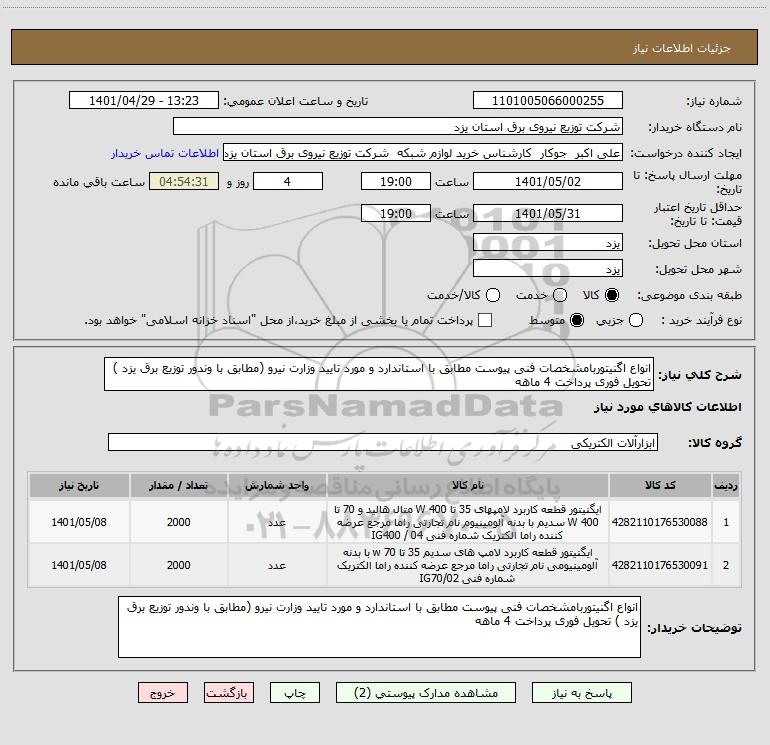770x745 pixels.
Task: Click price validity time 19:00 field
Action: (396, 213)
